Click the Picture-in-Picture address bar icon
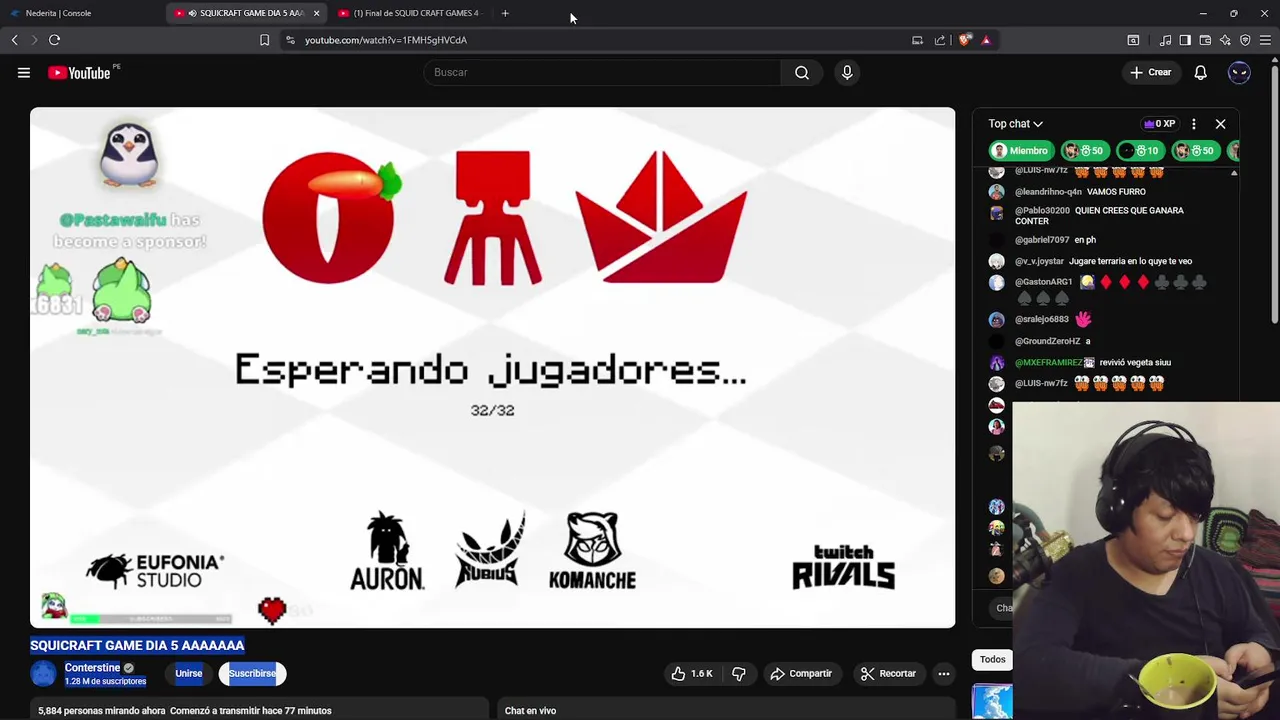This screenshot has height=720, width=1280. 917,40
